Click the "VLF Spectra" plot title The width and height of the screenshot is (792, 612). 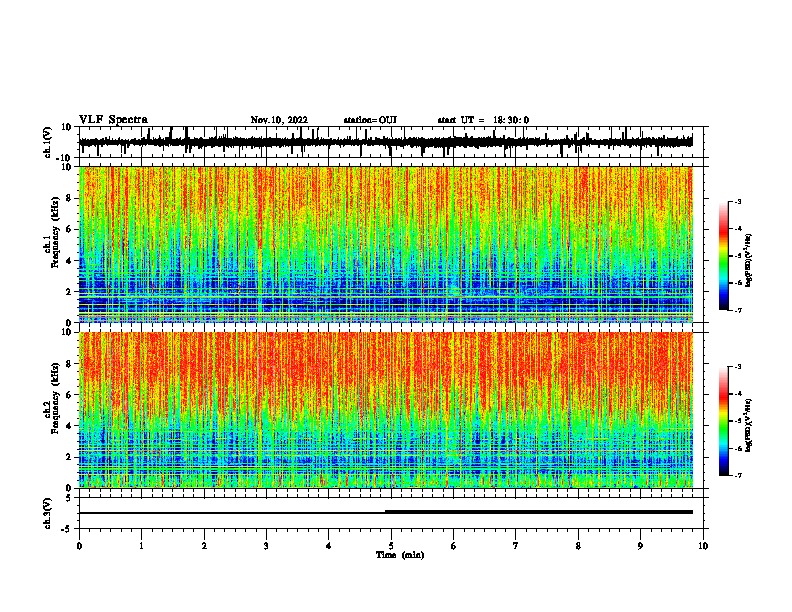(x=113, y=120)
